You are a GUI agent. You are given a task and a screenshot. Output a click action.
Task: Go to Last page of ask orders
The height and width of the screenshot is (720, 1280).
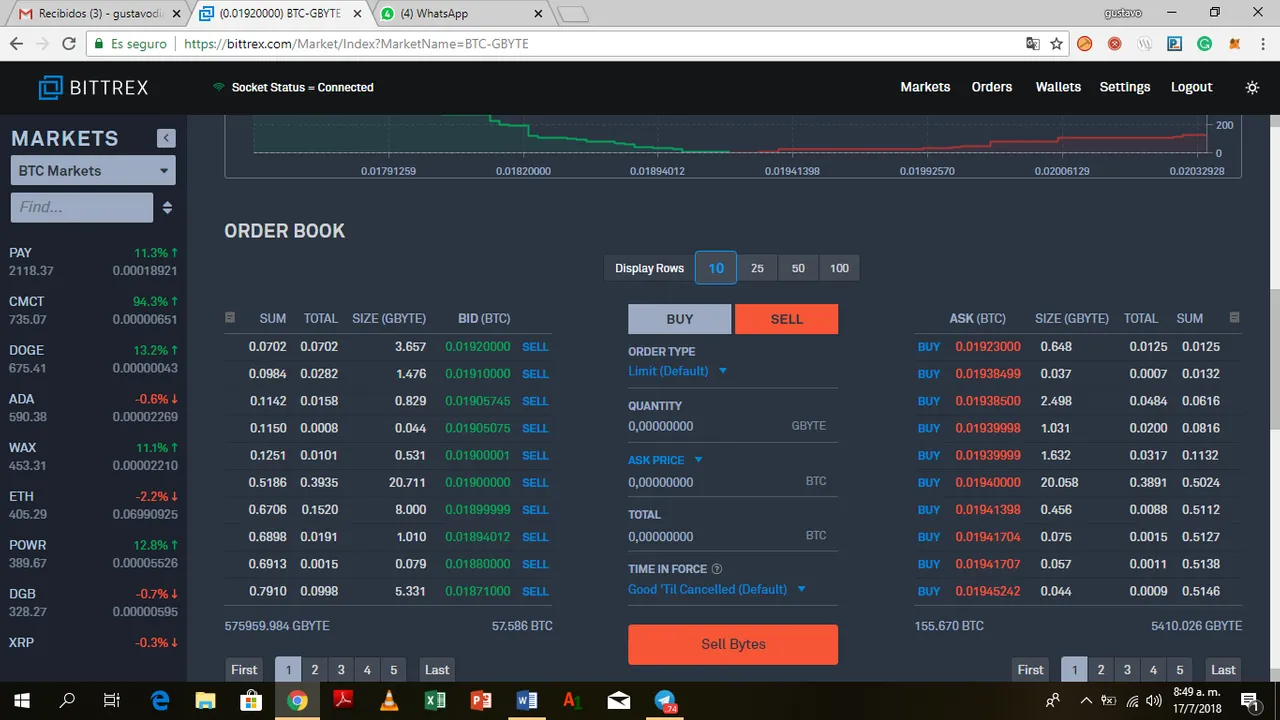1223,670
